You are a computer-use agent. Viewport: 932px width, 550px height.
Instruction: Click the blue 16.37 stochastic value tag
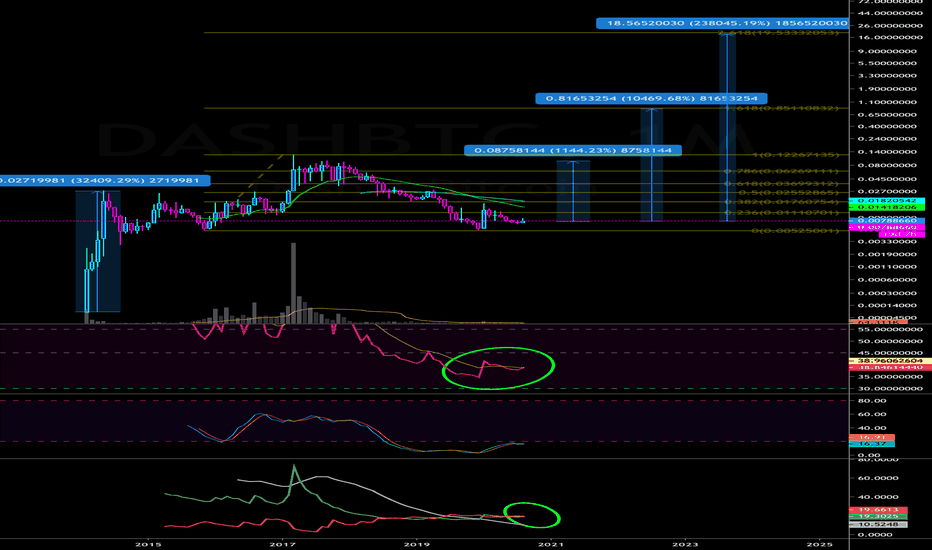[x=872, y=444]
